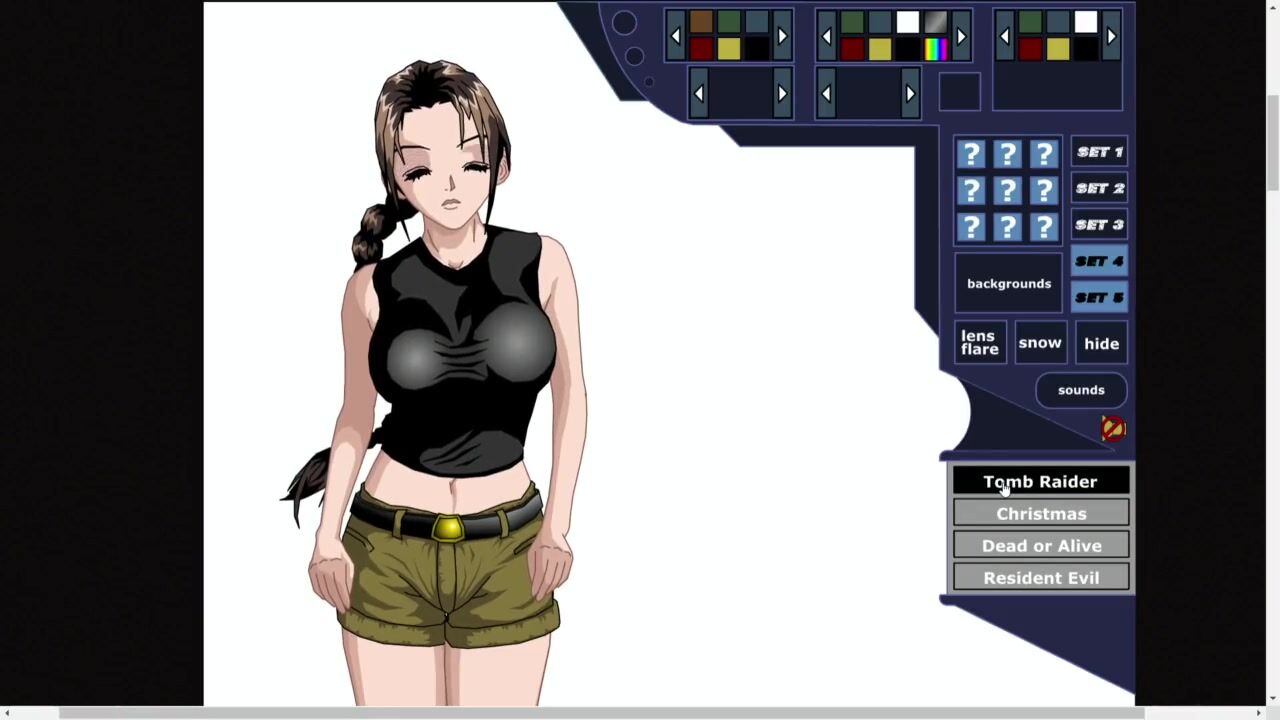Toggle the snow effect

[x=1040, y=343]
